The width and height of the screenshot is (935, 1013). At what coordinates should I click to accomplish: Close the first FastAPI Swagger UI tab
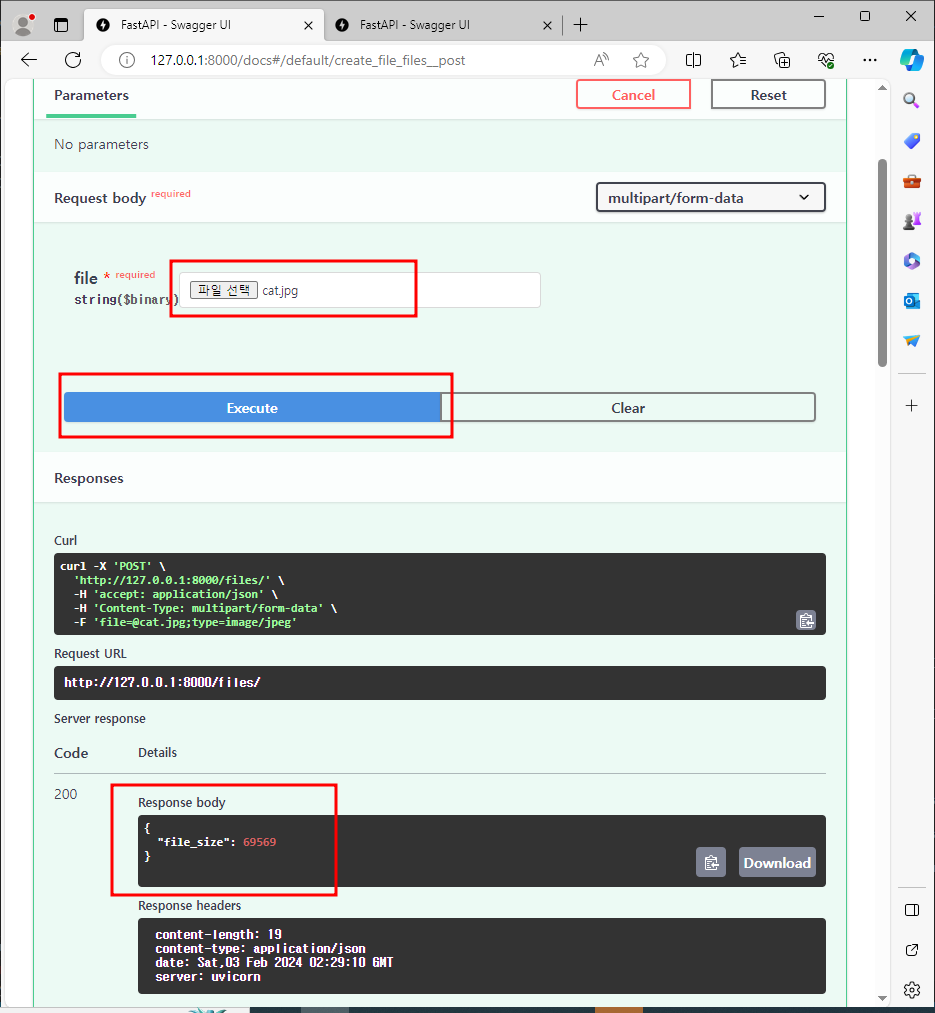tap(308, 25)
